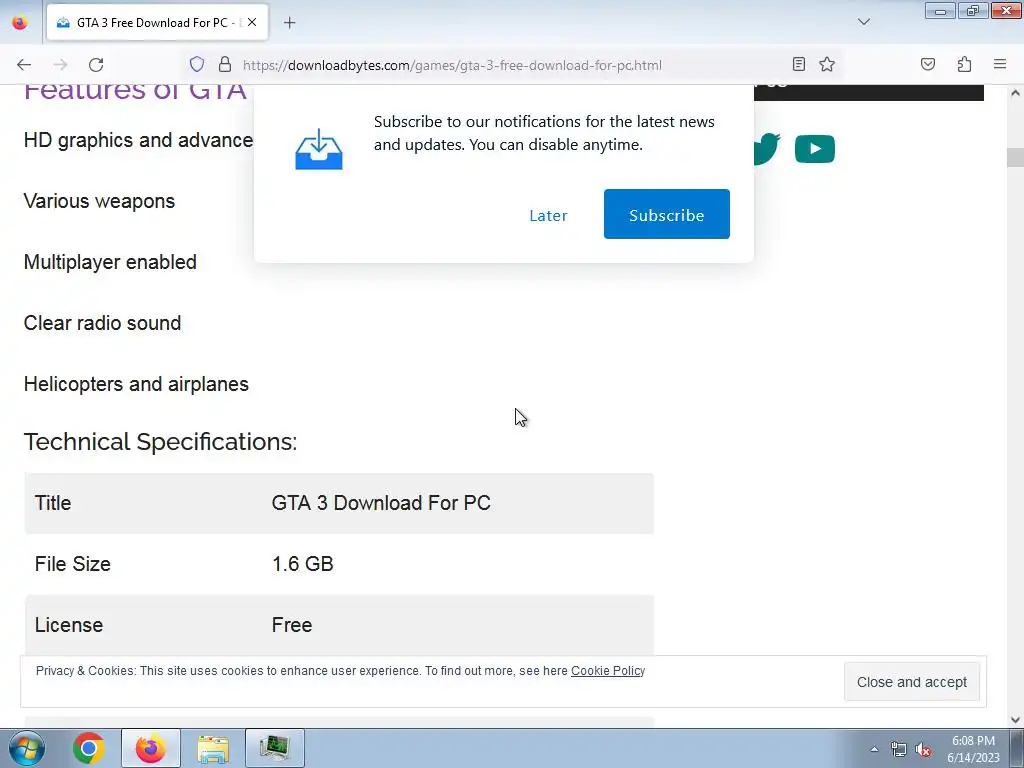This screenshot has width=1024, height=768.
Task: Click the '1.6 GB' file size cell
Action: tap(302, 564)
